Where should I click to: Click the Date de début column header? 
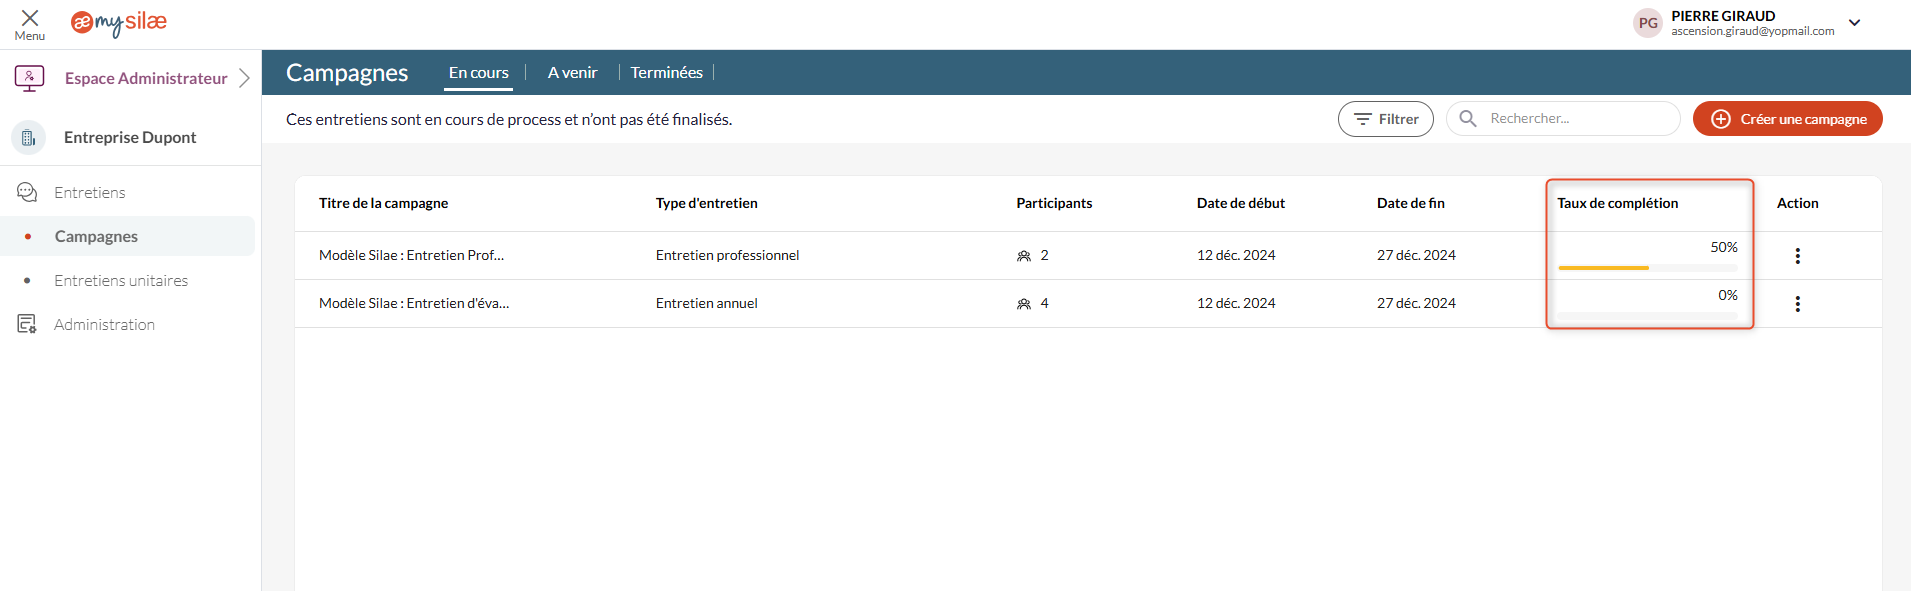point(1241,203)
